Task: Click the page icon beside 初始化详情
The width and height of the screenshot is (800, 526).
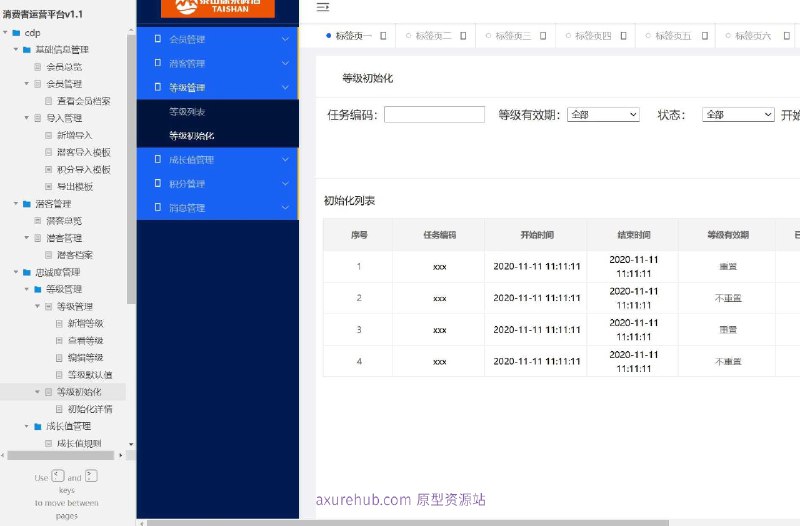Action: [x=59, y=409]
